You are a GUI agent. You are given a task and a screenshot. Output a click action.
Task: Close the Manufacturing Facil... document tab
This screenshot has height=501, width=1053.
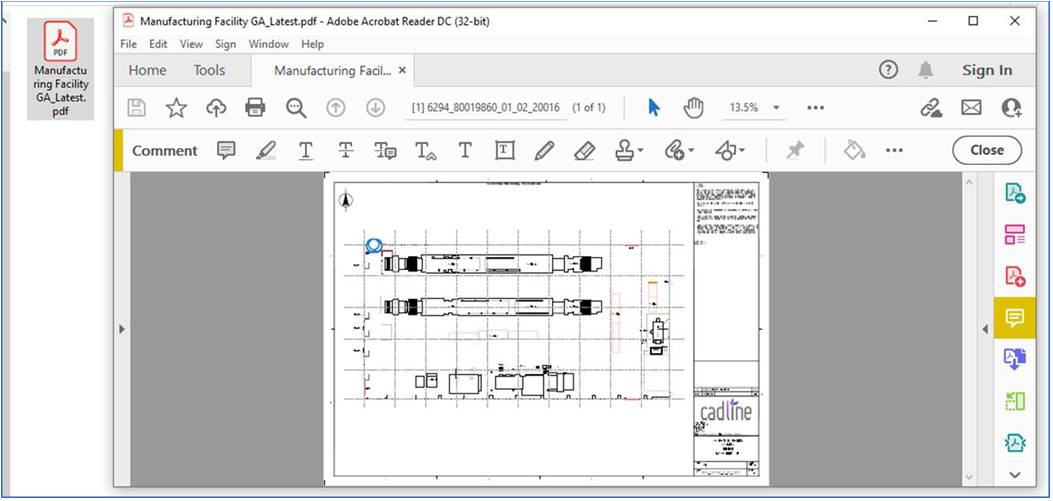402,71
